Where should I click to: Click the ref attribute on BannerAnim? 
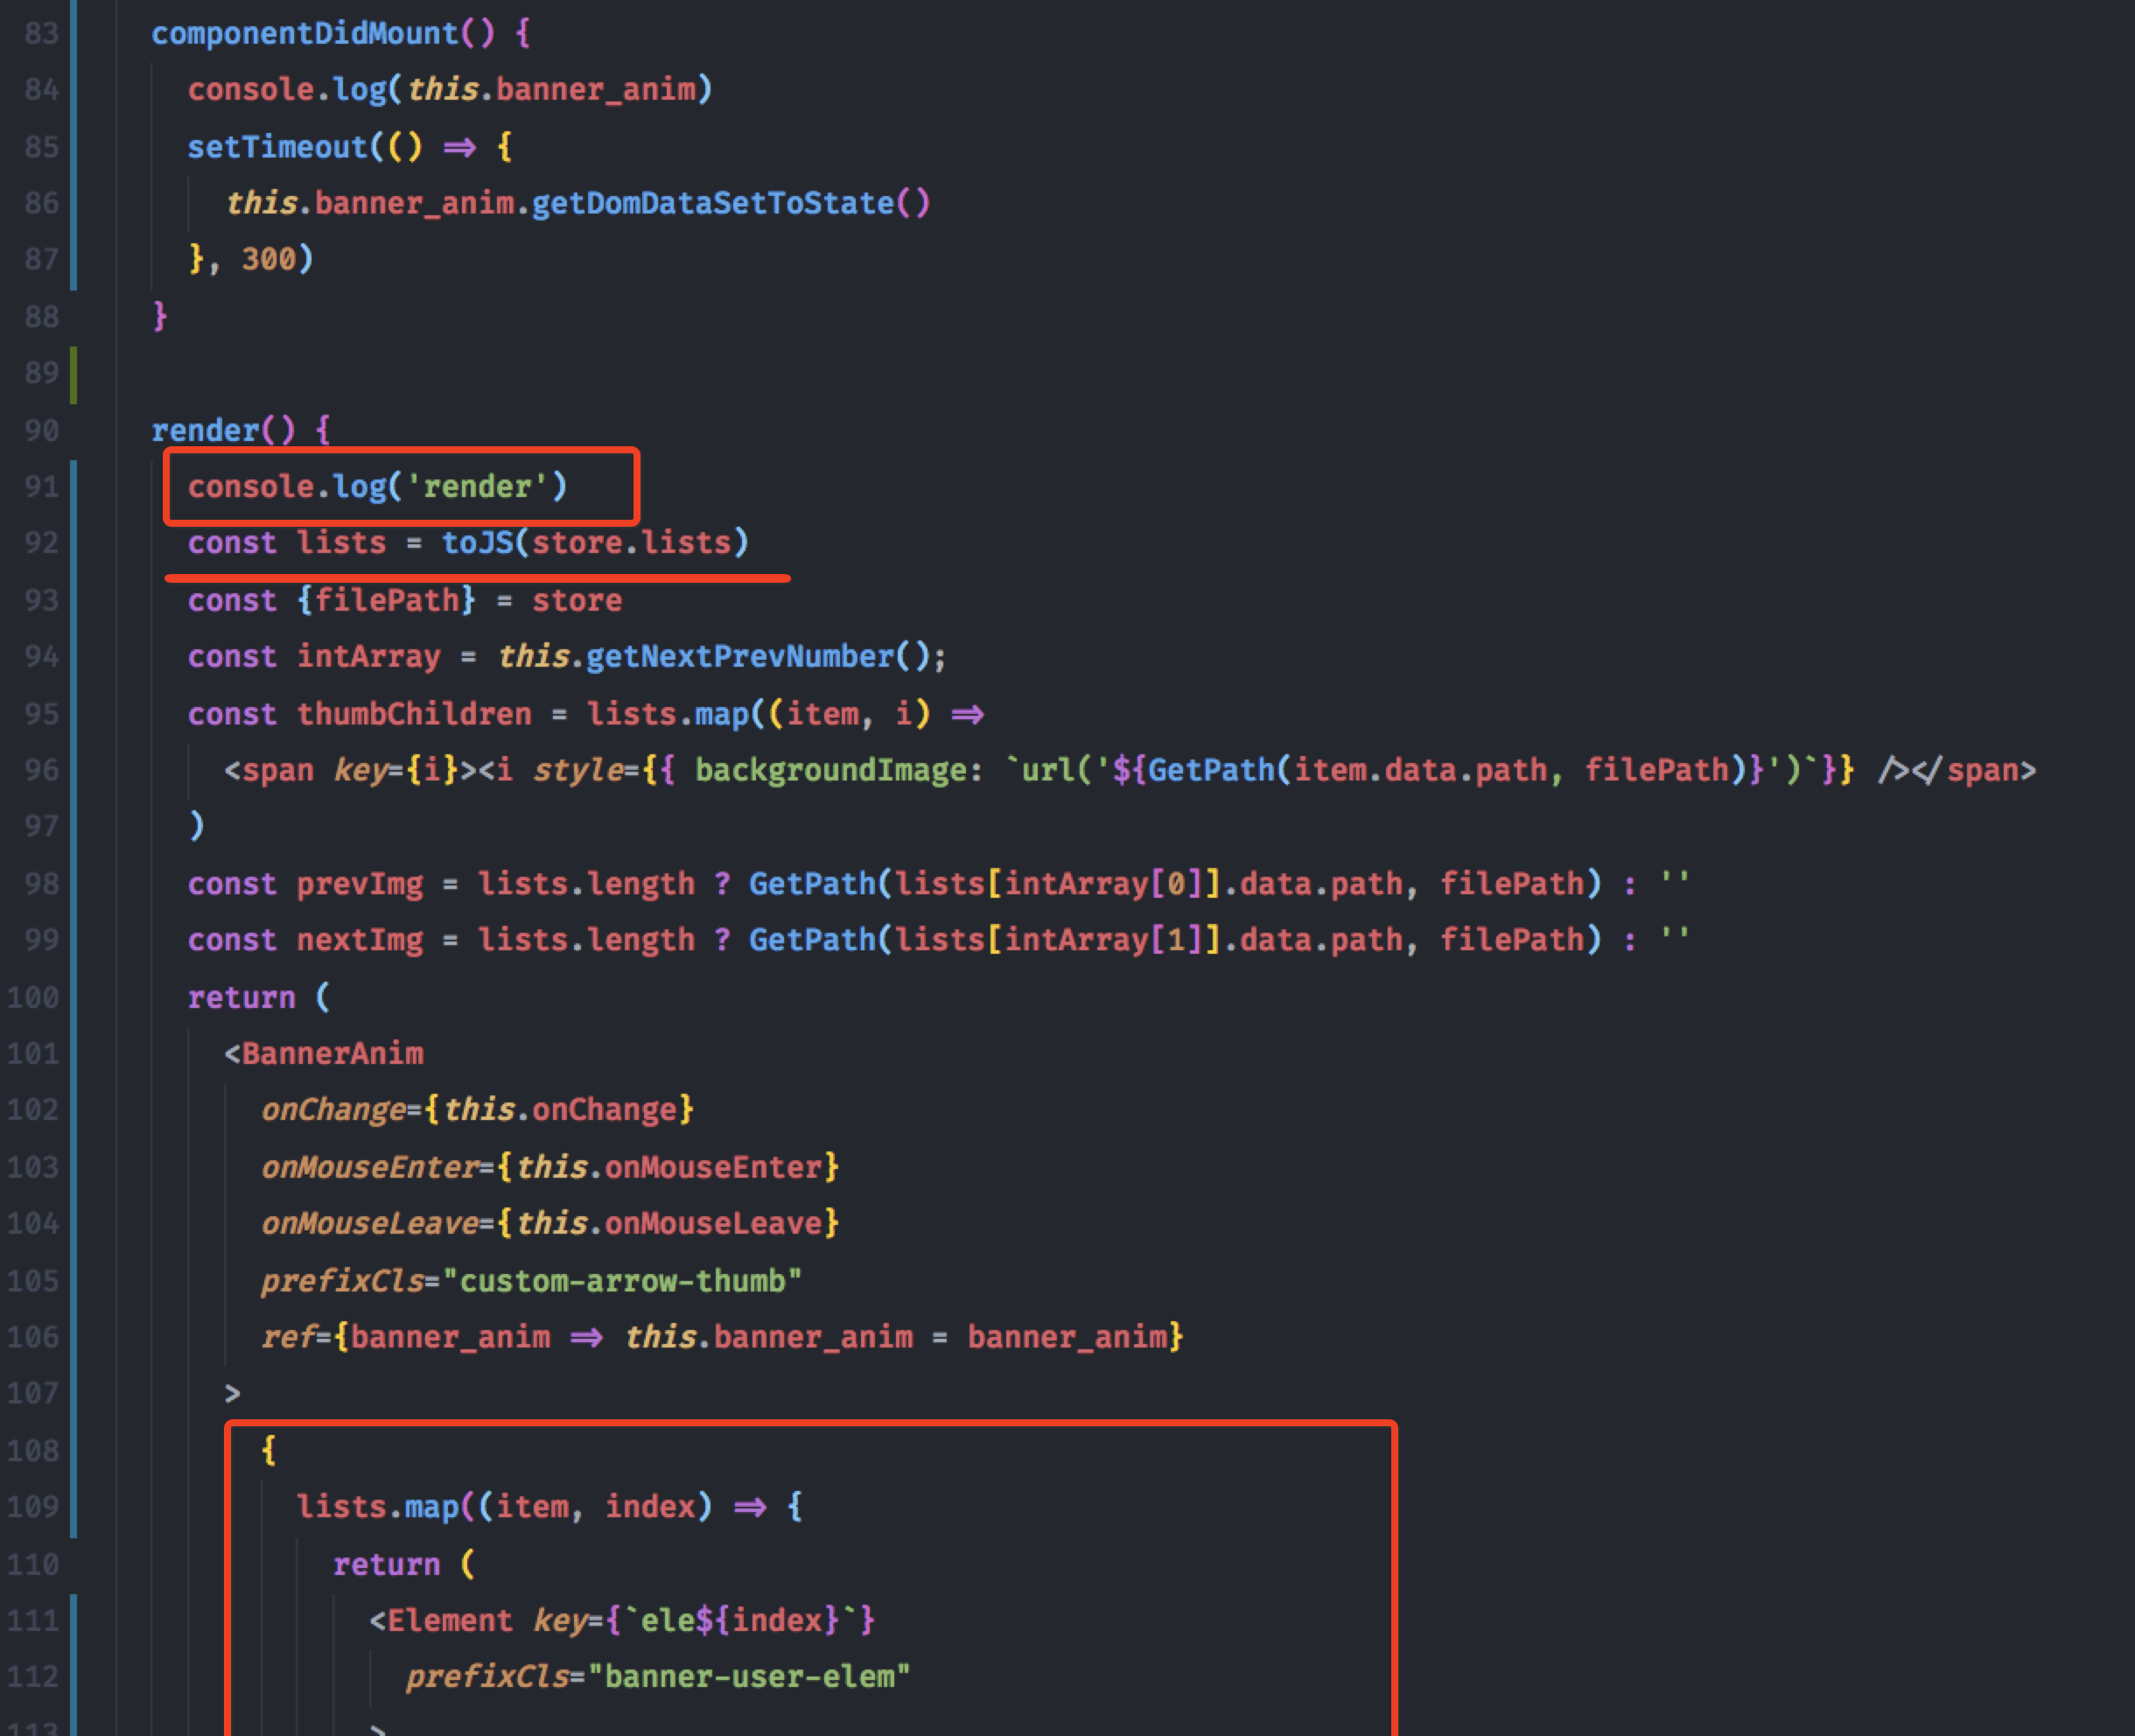point(287,1337)
